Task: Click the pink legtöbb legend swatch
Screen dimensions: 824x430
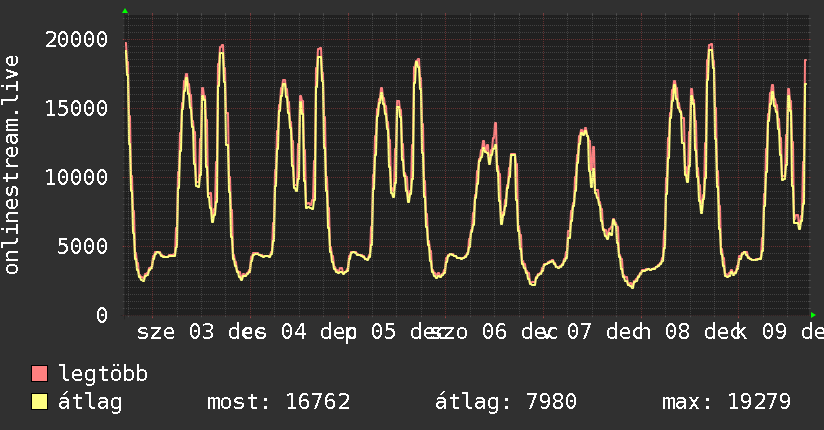Action: coord(39,373)
